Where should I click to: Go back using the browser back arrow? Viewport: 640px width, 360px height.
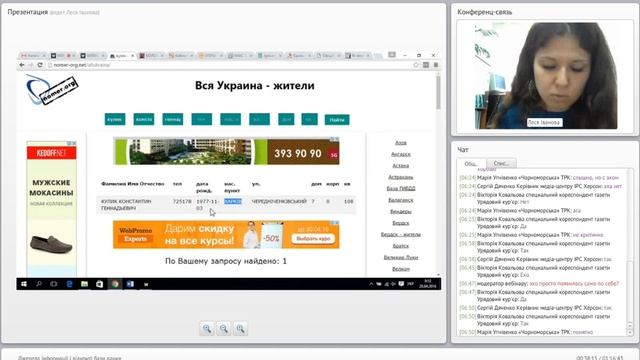pos(22,65)
